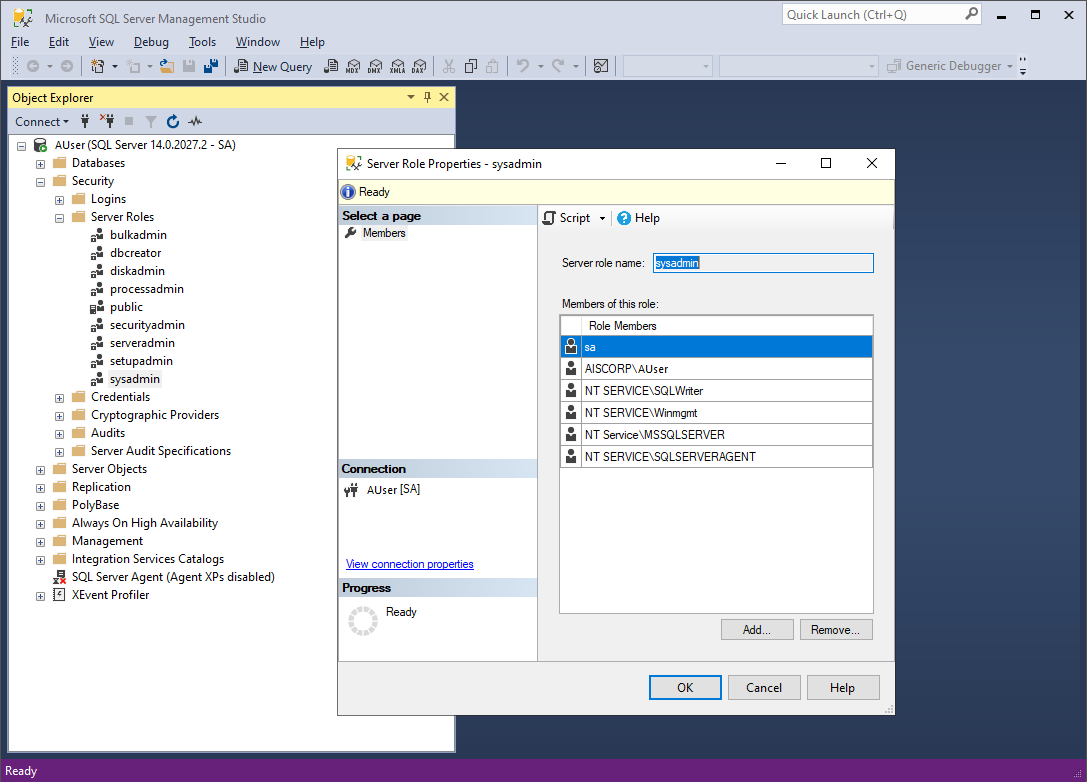Expand the Databases tree node
Image resolution: width=1087 pixels, height=782 pixels.
[41, 163]
